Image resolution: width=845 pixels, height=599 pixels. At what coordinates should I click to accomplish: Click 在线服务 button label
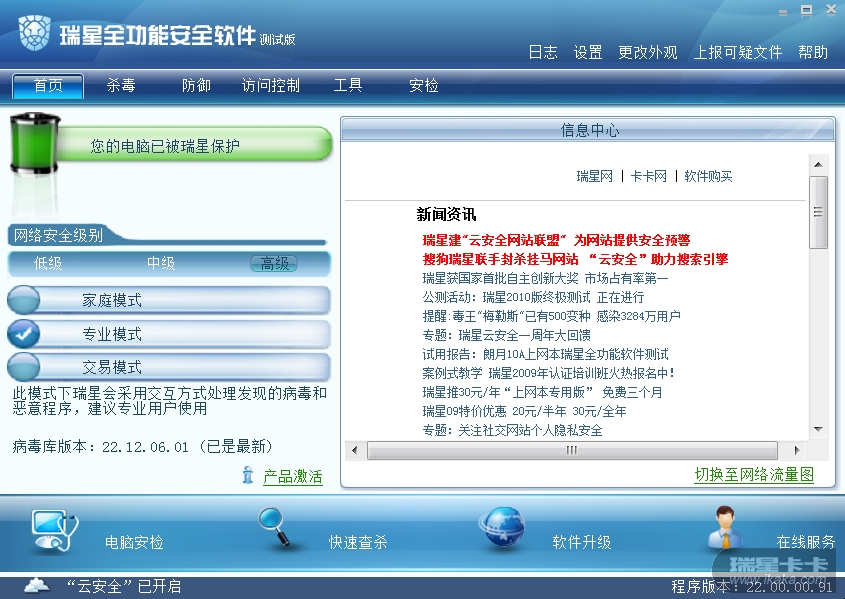pos(806,542)
